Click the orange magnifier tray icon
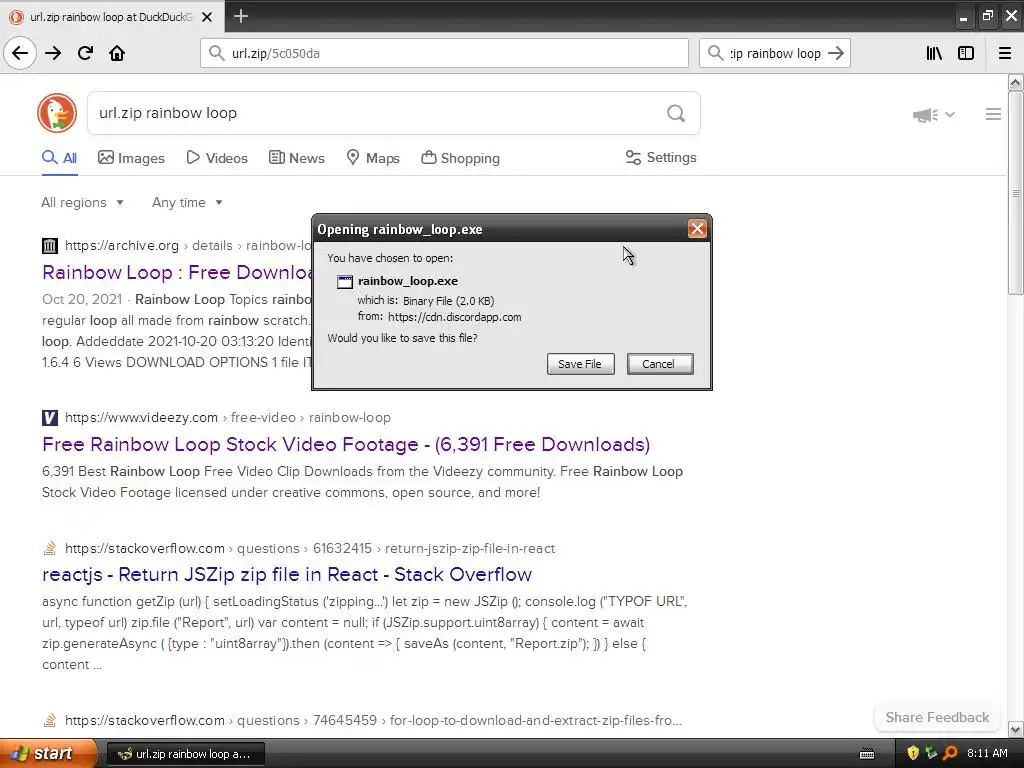 950,753
